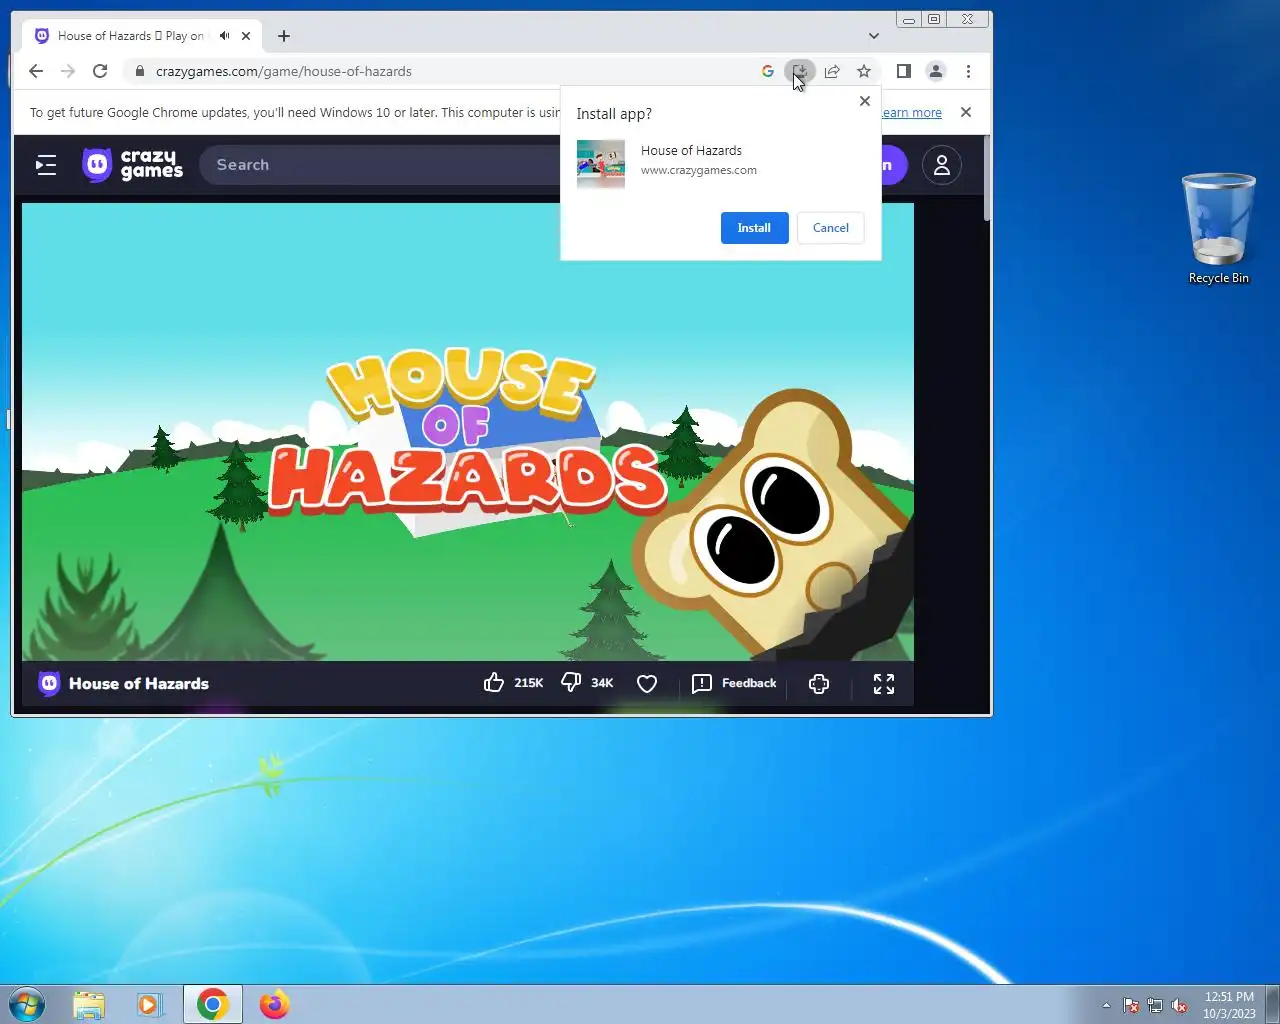Image resolution: width=1280 pixels, height=1024 pixels.
Task: Open Chrome's side panel icon
Action: 904,71
